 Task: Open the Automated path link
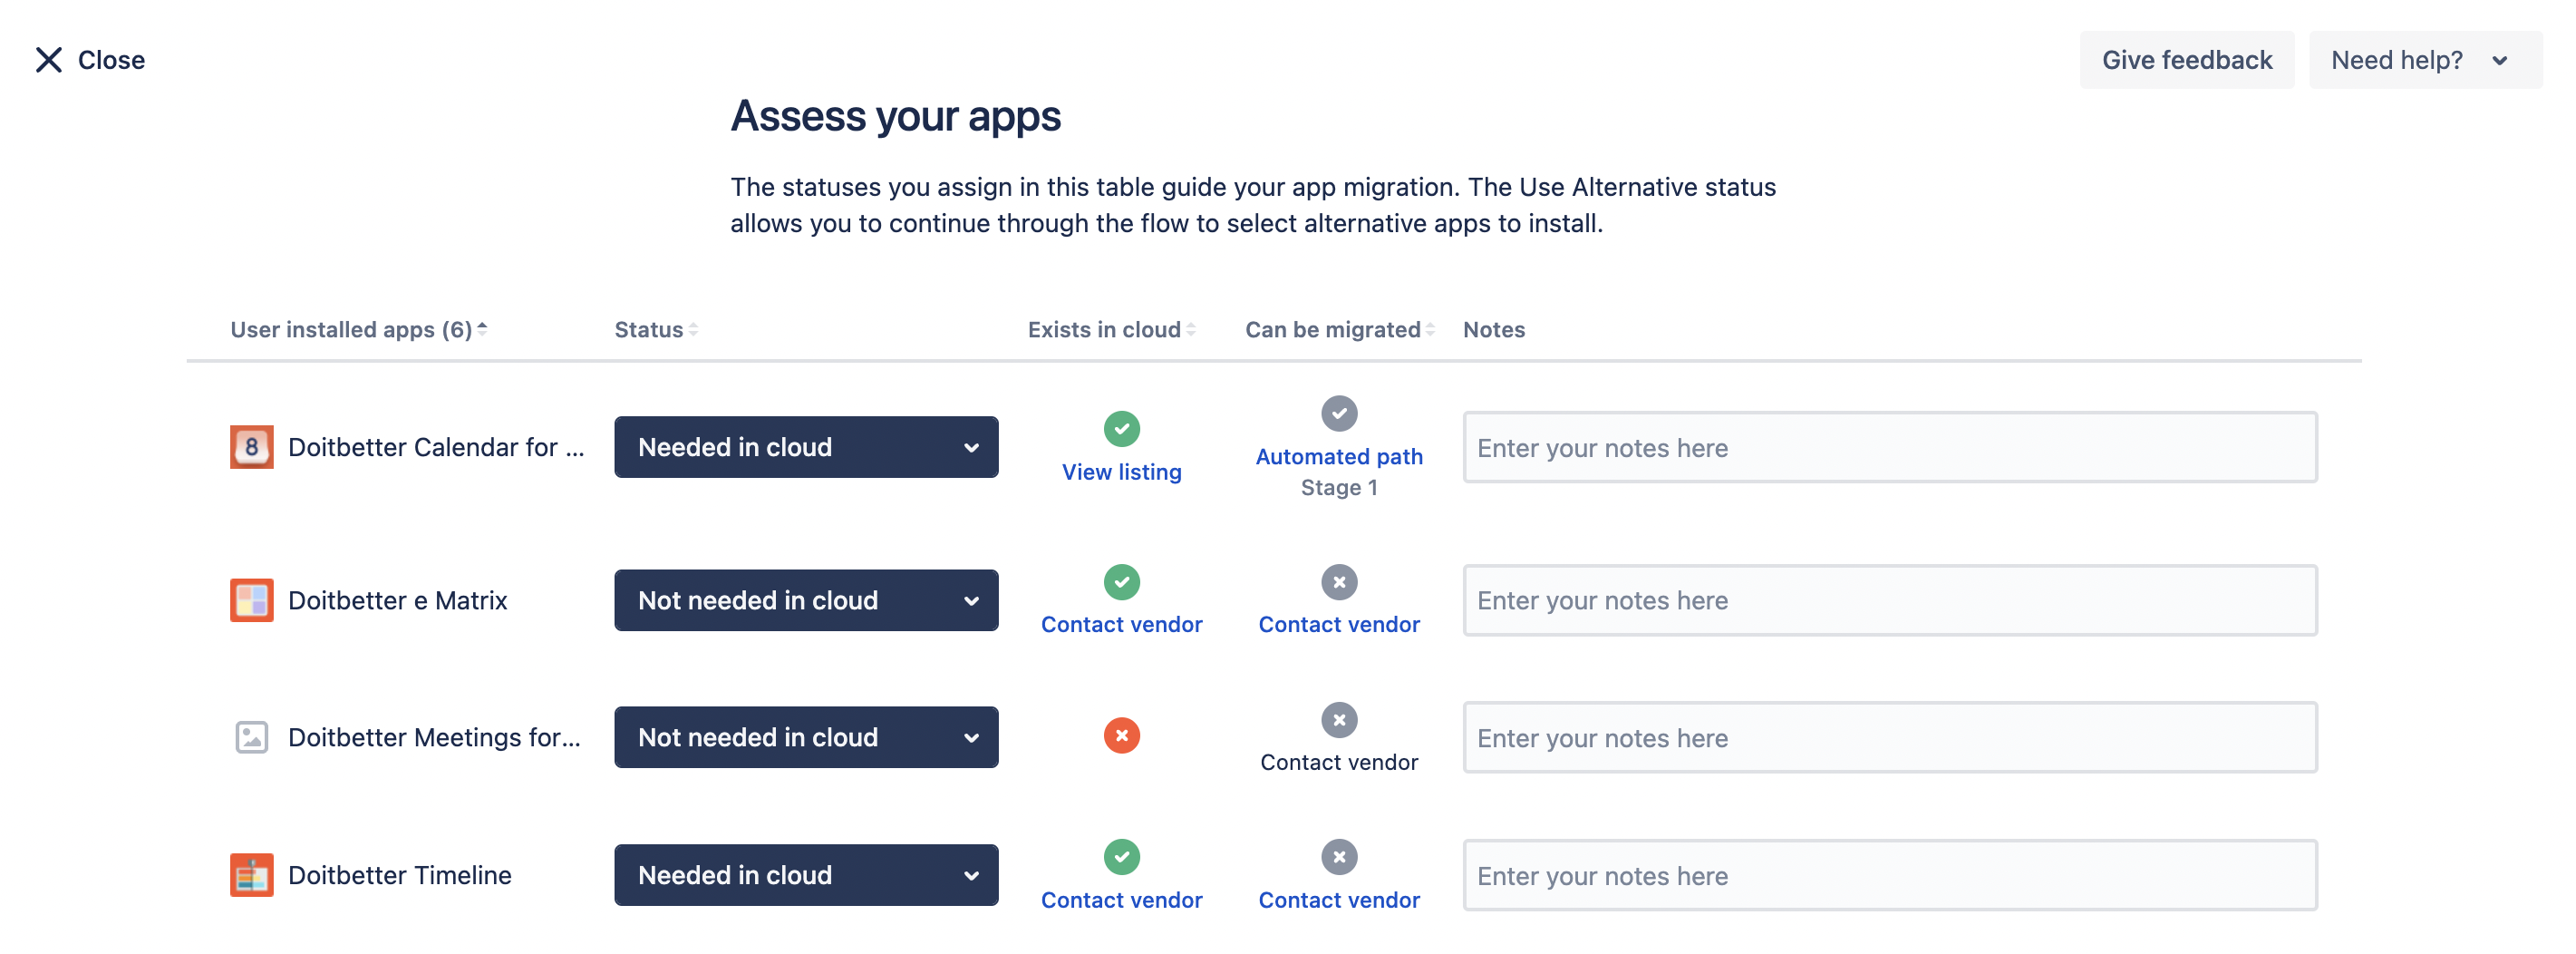[x=1338, y=457]
